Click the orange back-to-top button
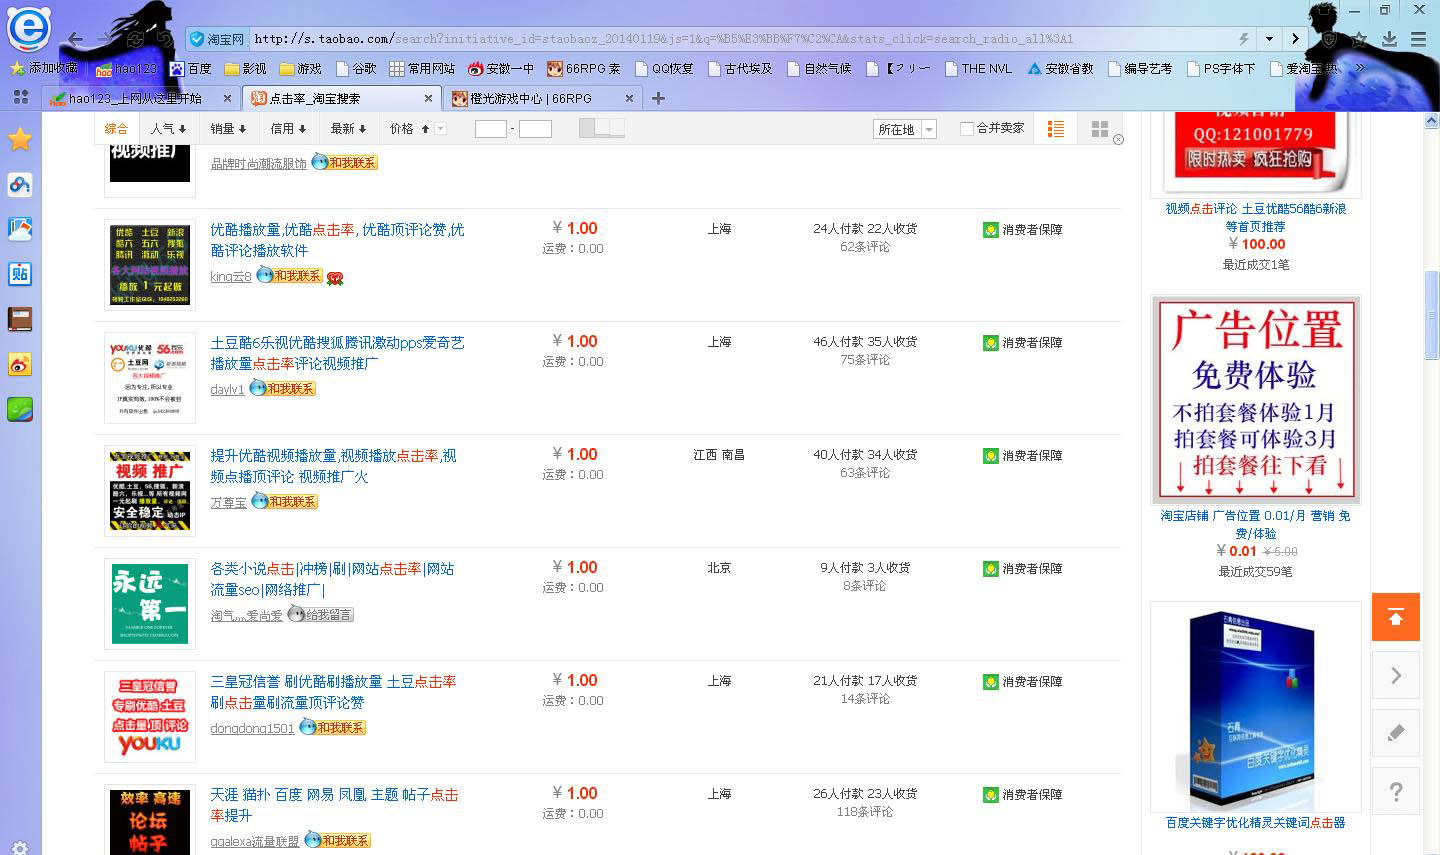 tap(1396, 616)
